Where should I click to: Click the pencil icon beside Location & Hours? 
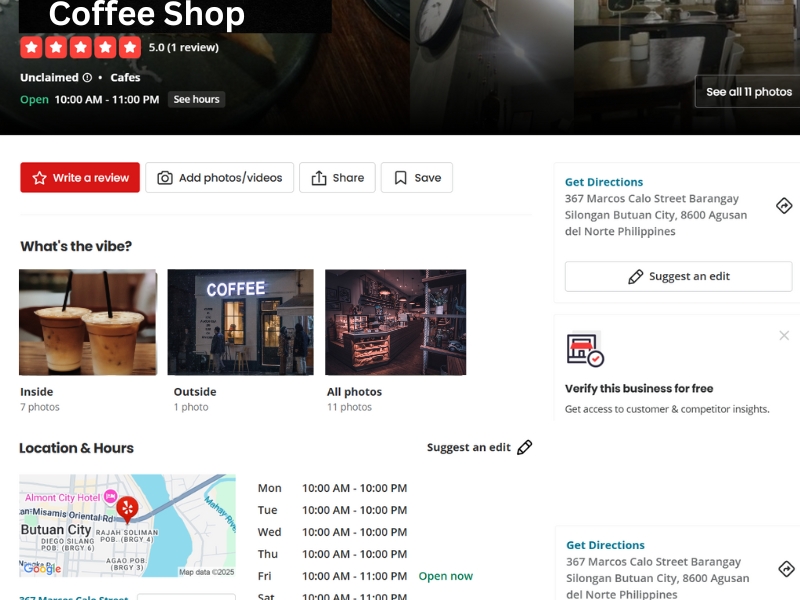click(524, 447)
